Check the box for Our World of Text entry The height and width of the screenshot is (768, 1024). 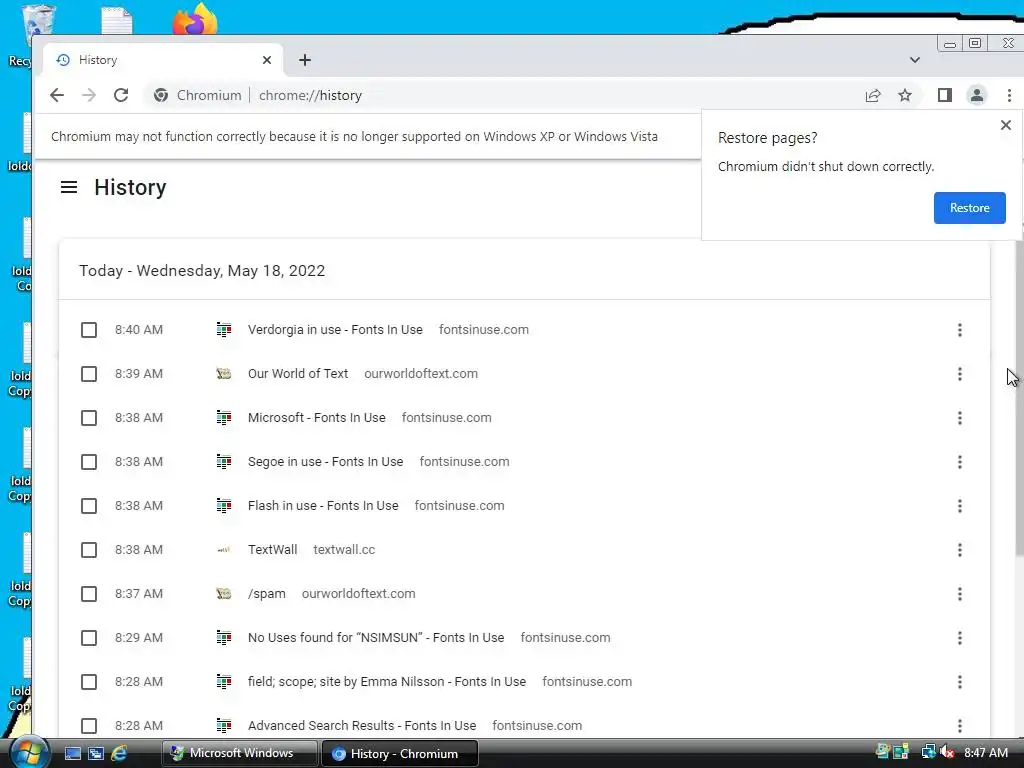point(89,374)
